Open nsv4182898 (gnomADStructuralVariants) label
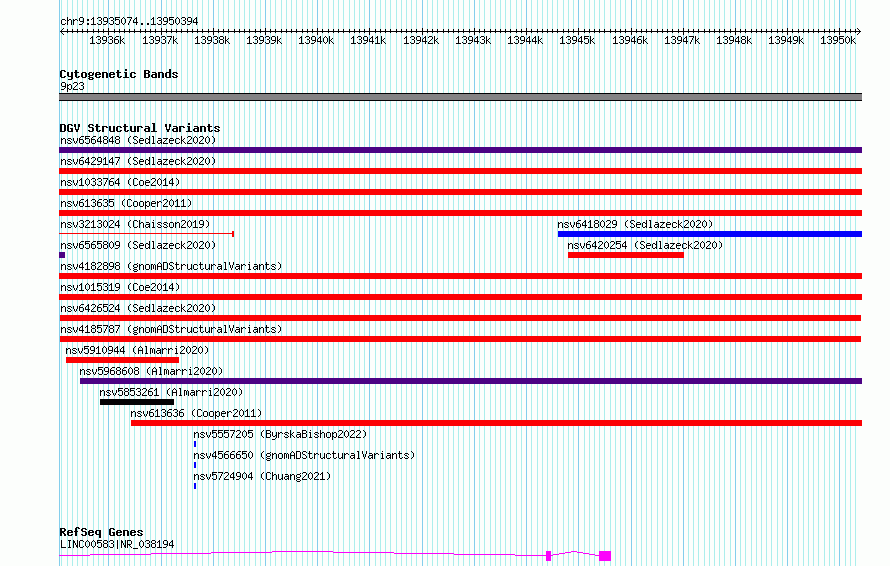 coord(171,266)
